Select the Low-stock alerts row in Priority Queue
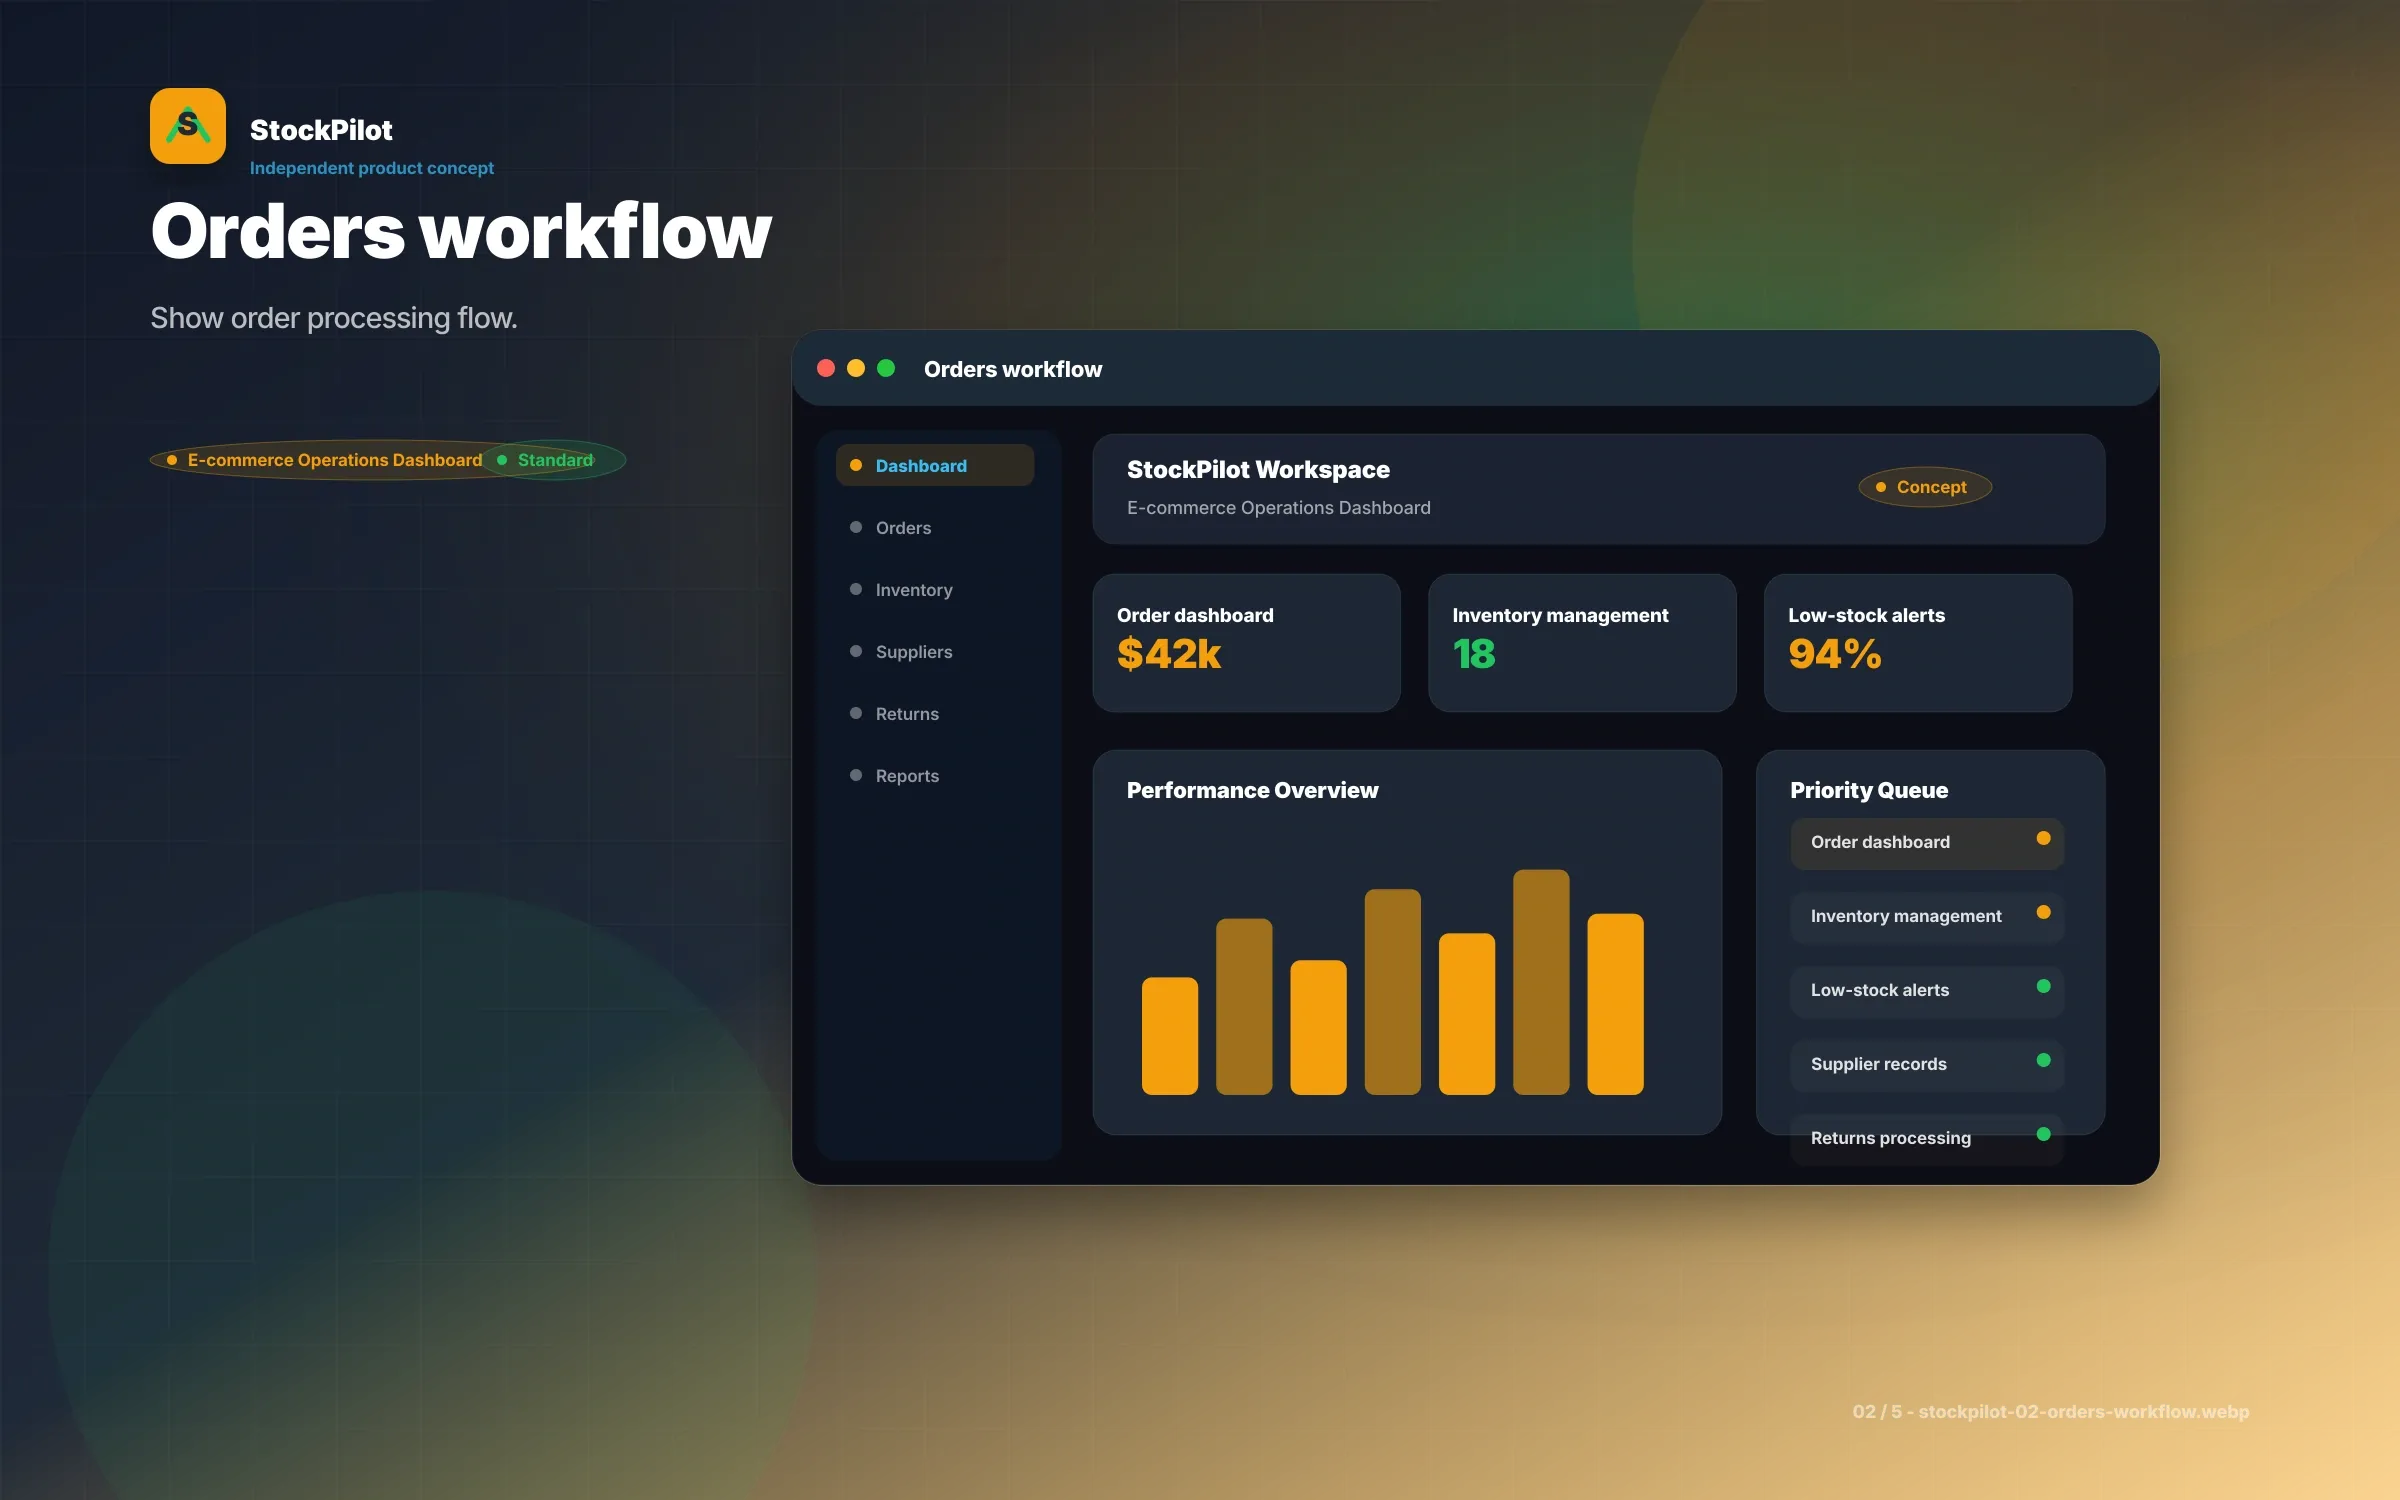 1927,991
